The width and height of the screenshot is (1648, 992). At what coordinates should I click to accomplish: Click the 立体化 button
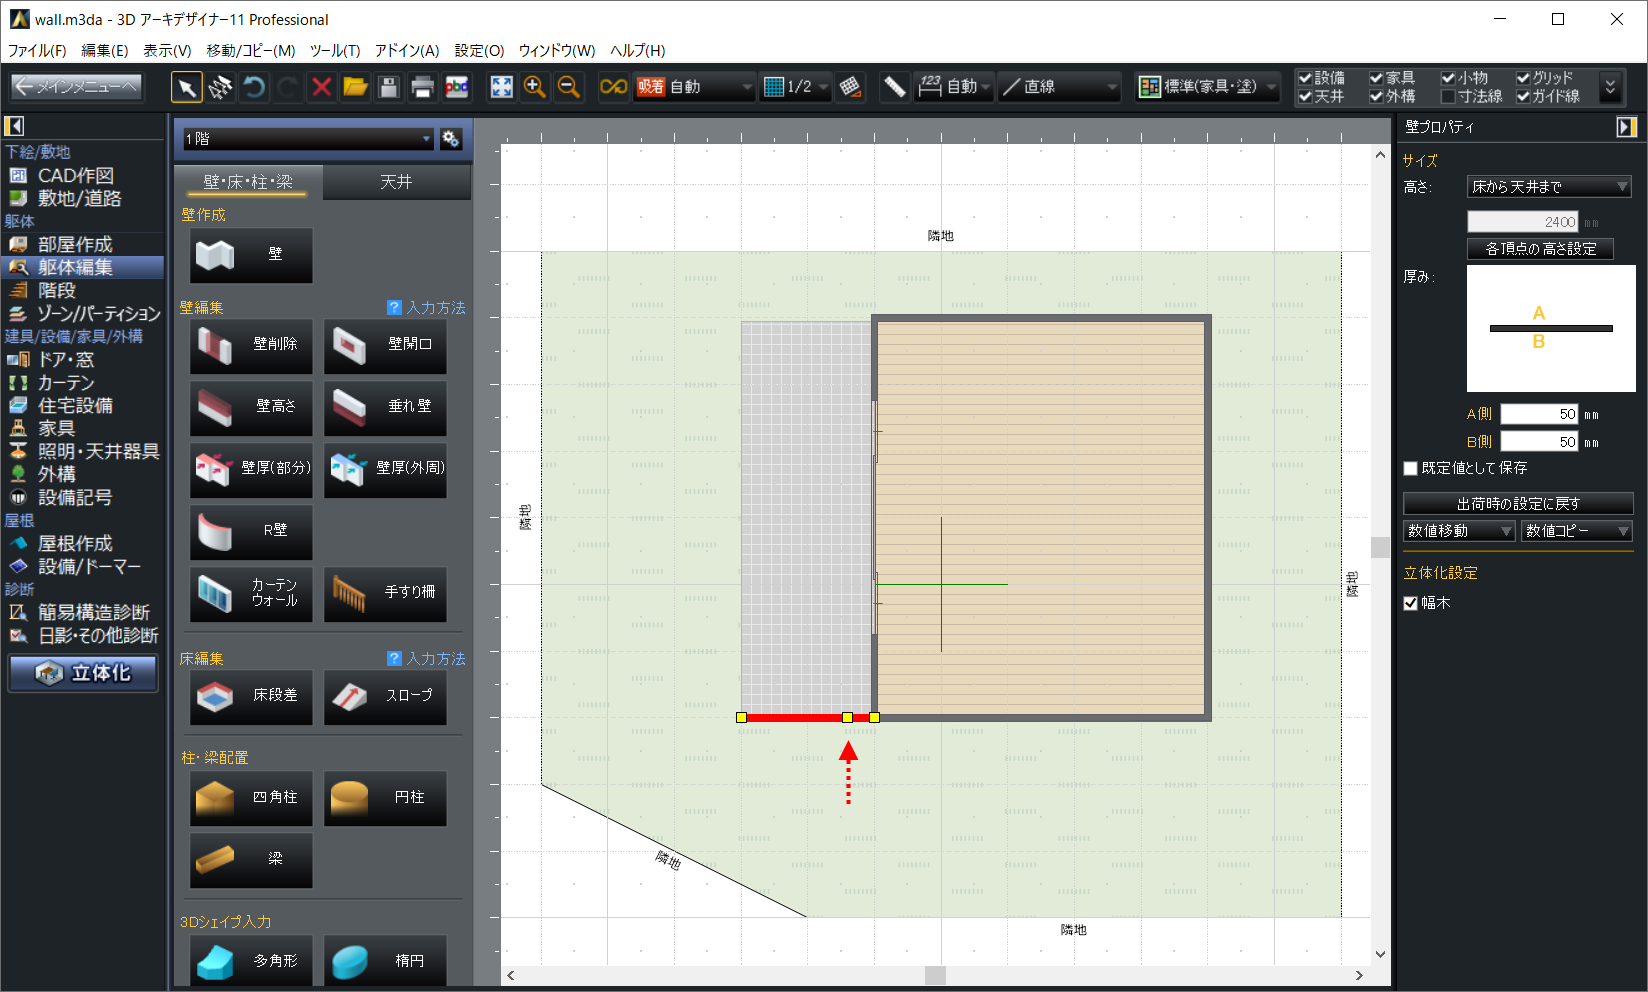84,673
